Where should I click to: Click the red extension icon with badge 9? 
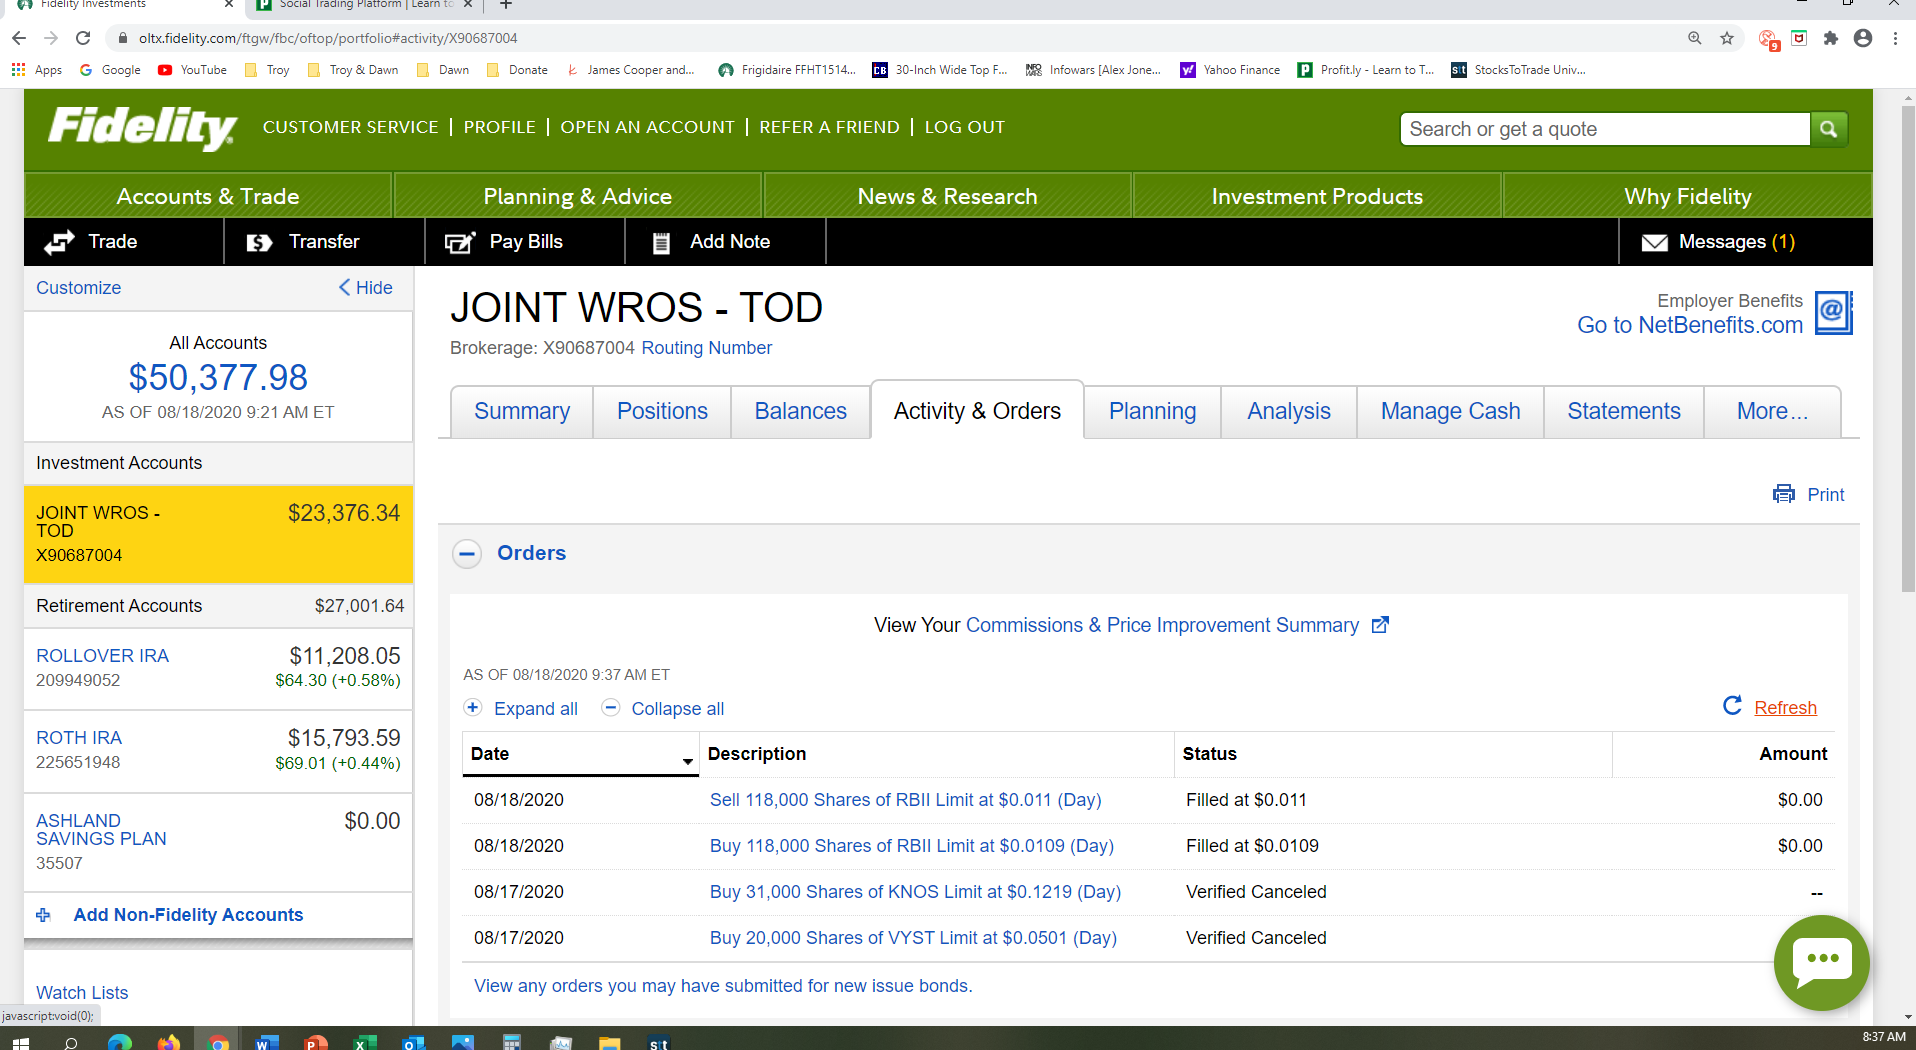pos(1768,40)
